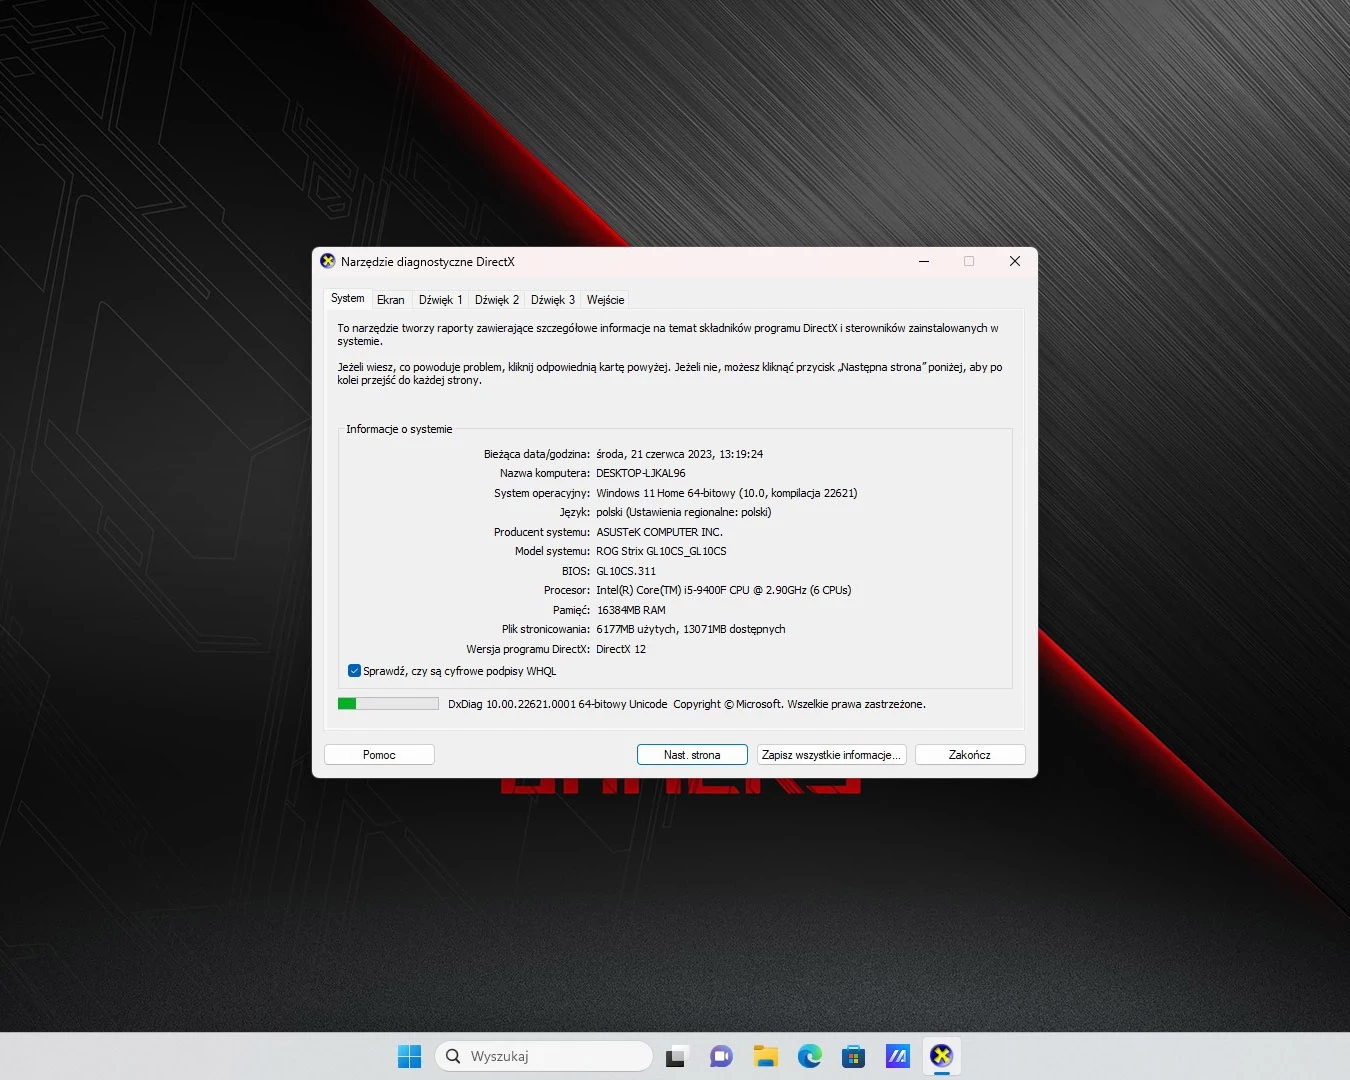Click the ASUSTeK COMPUTER INC. value

pyautogui.click(x=660, y=532)
